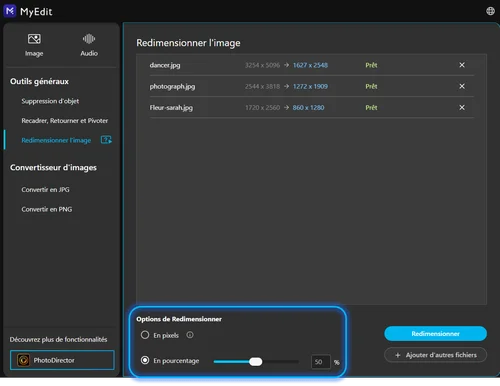This screenshot has width=500, height=386.
Task: Click the dancer.jpg file name
Action: click(165, 65)
